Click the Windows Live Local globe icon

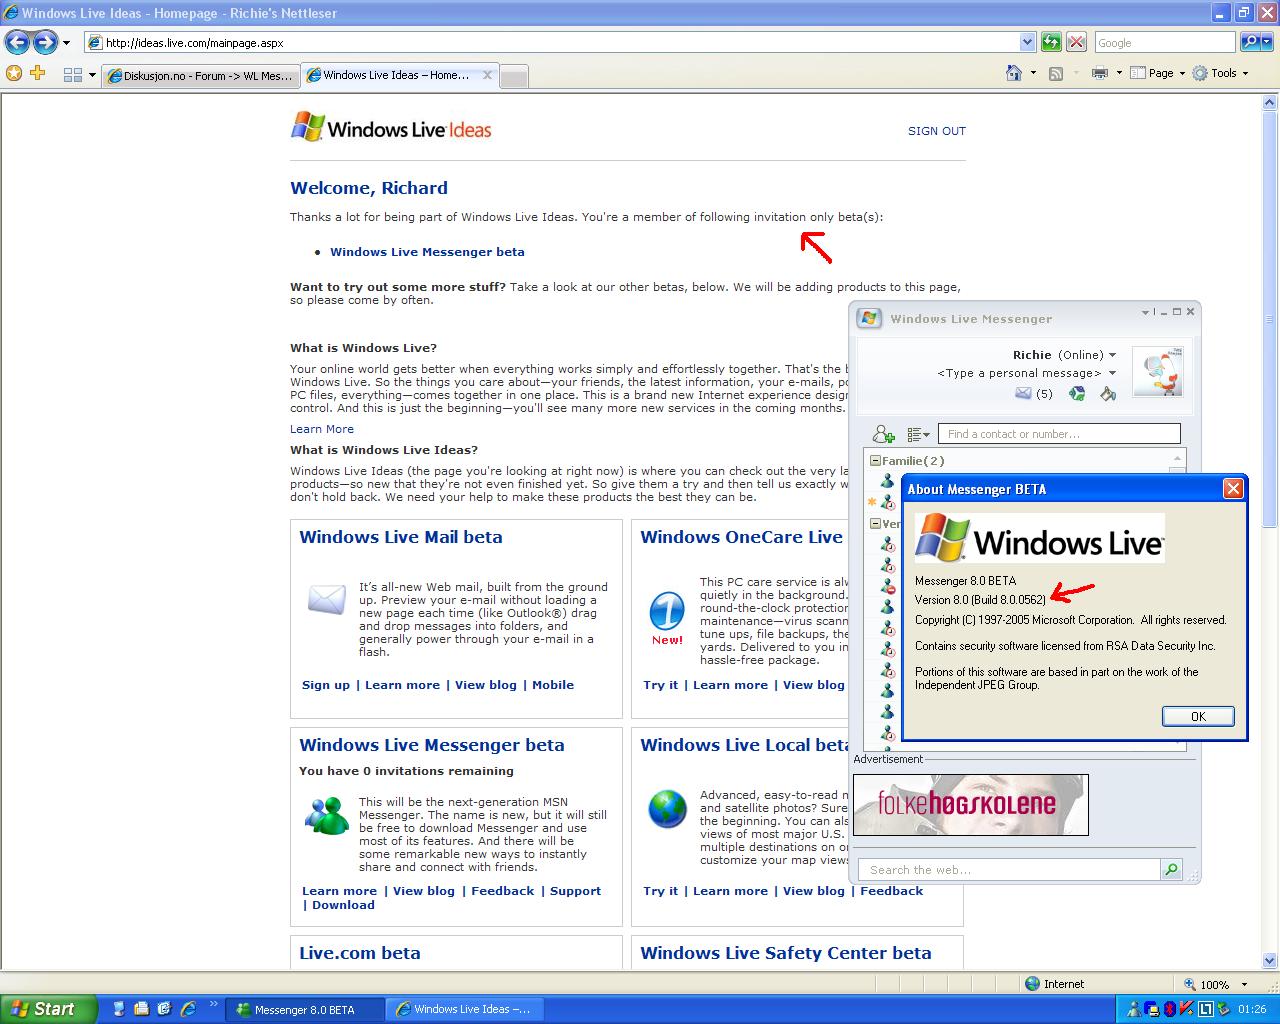tap(667, 808)
